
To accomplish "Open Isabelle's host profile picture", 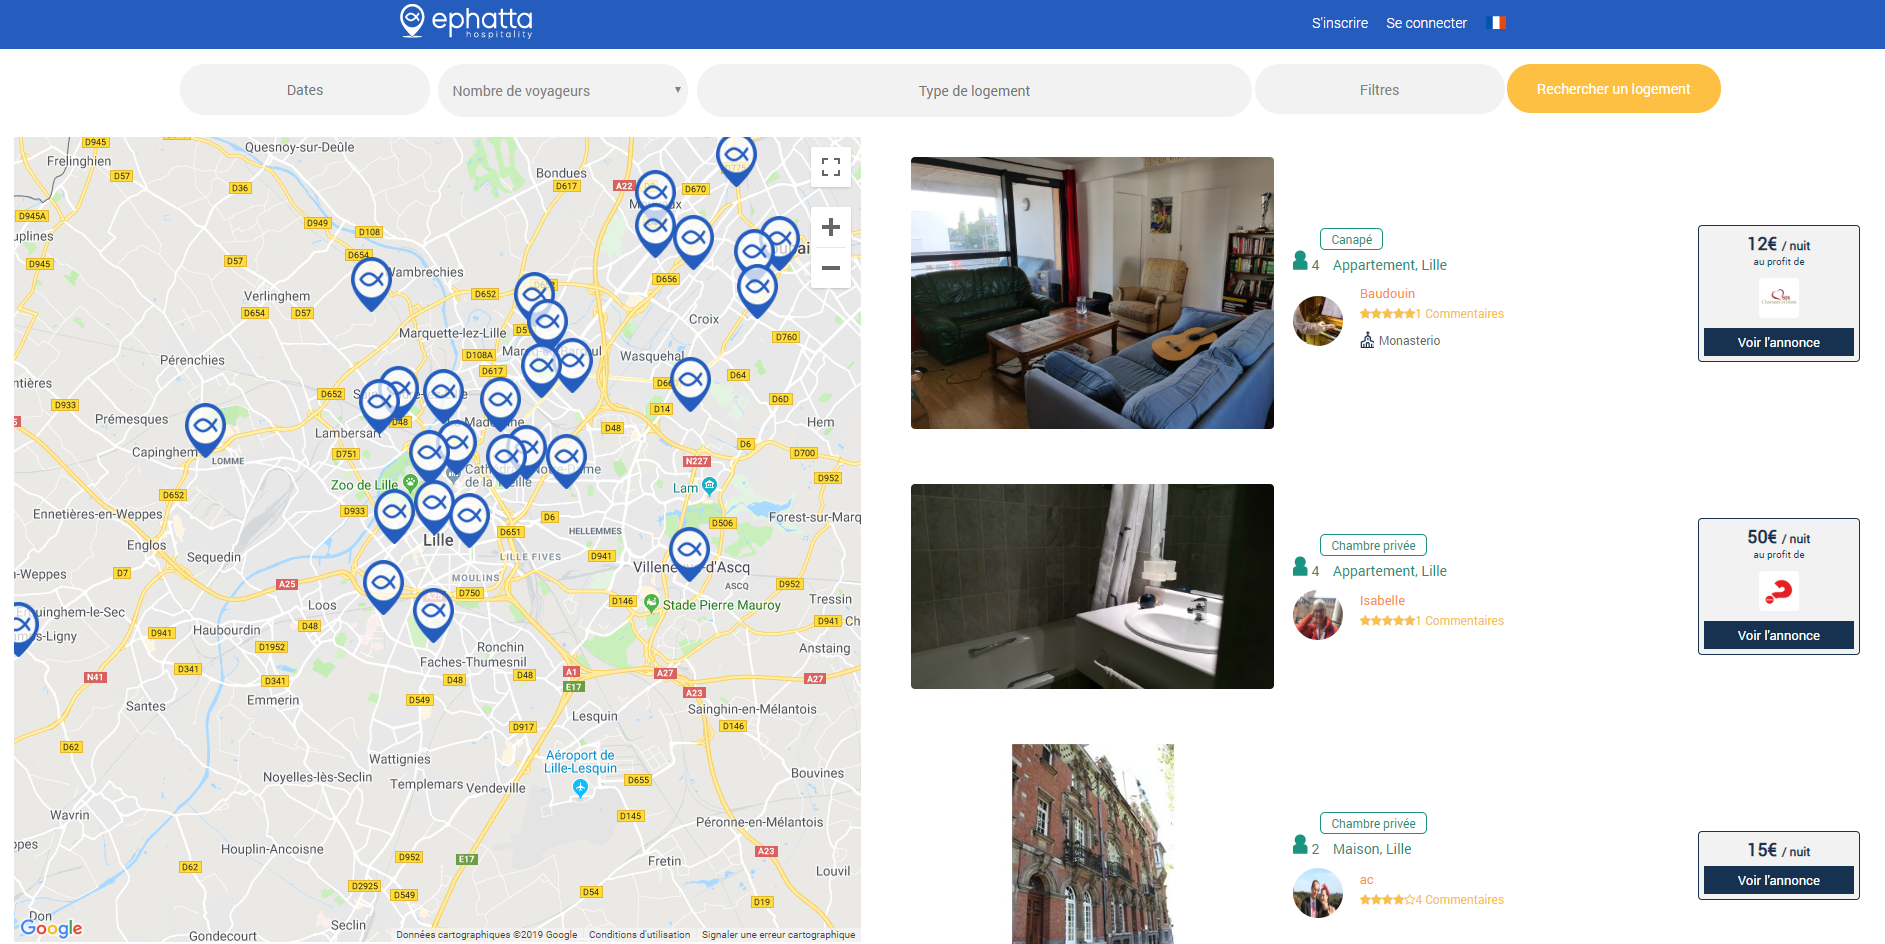I will [x=1318, y=615].
